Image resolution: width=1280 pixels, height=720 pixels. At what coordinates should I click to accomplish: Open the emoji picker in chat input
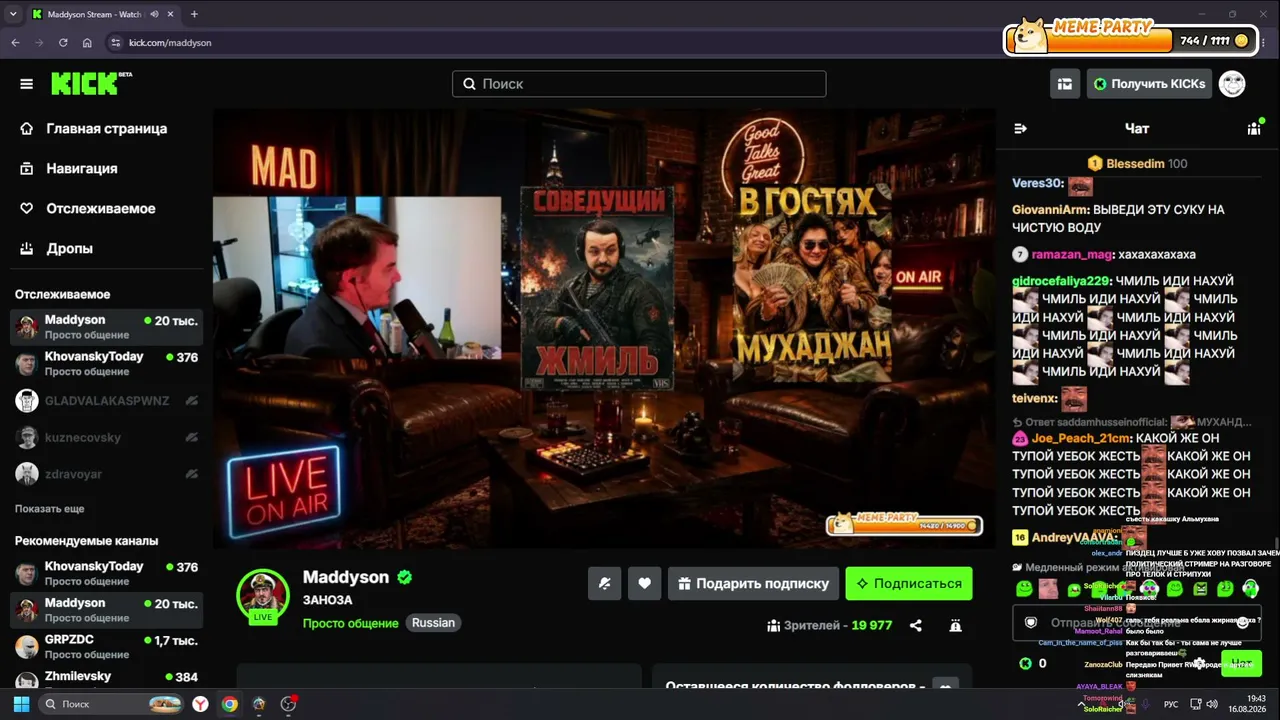pyautogui.click(x=1243, y=622)
